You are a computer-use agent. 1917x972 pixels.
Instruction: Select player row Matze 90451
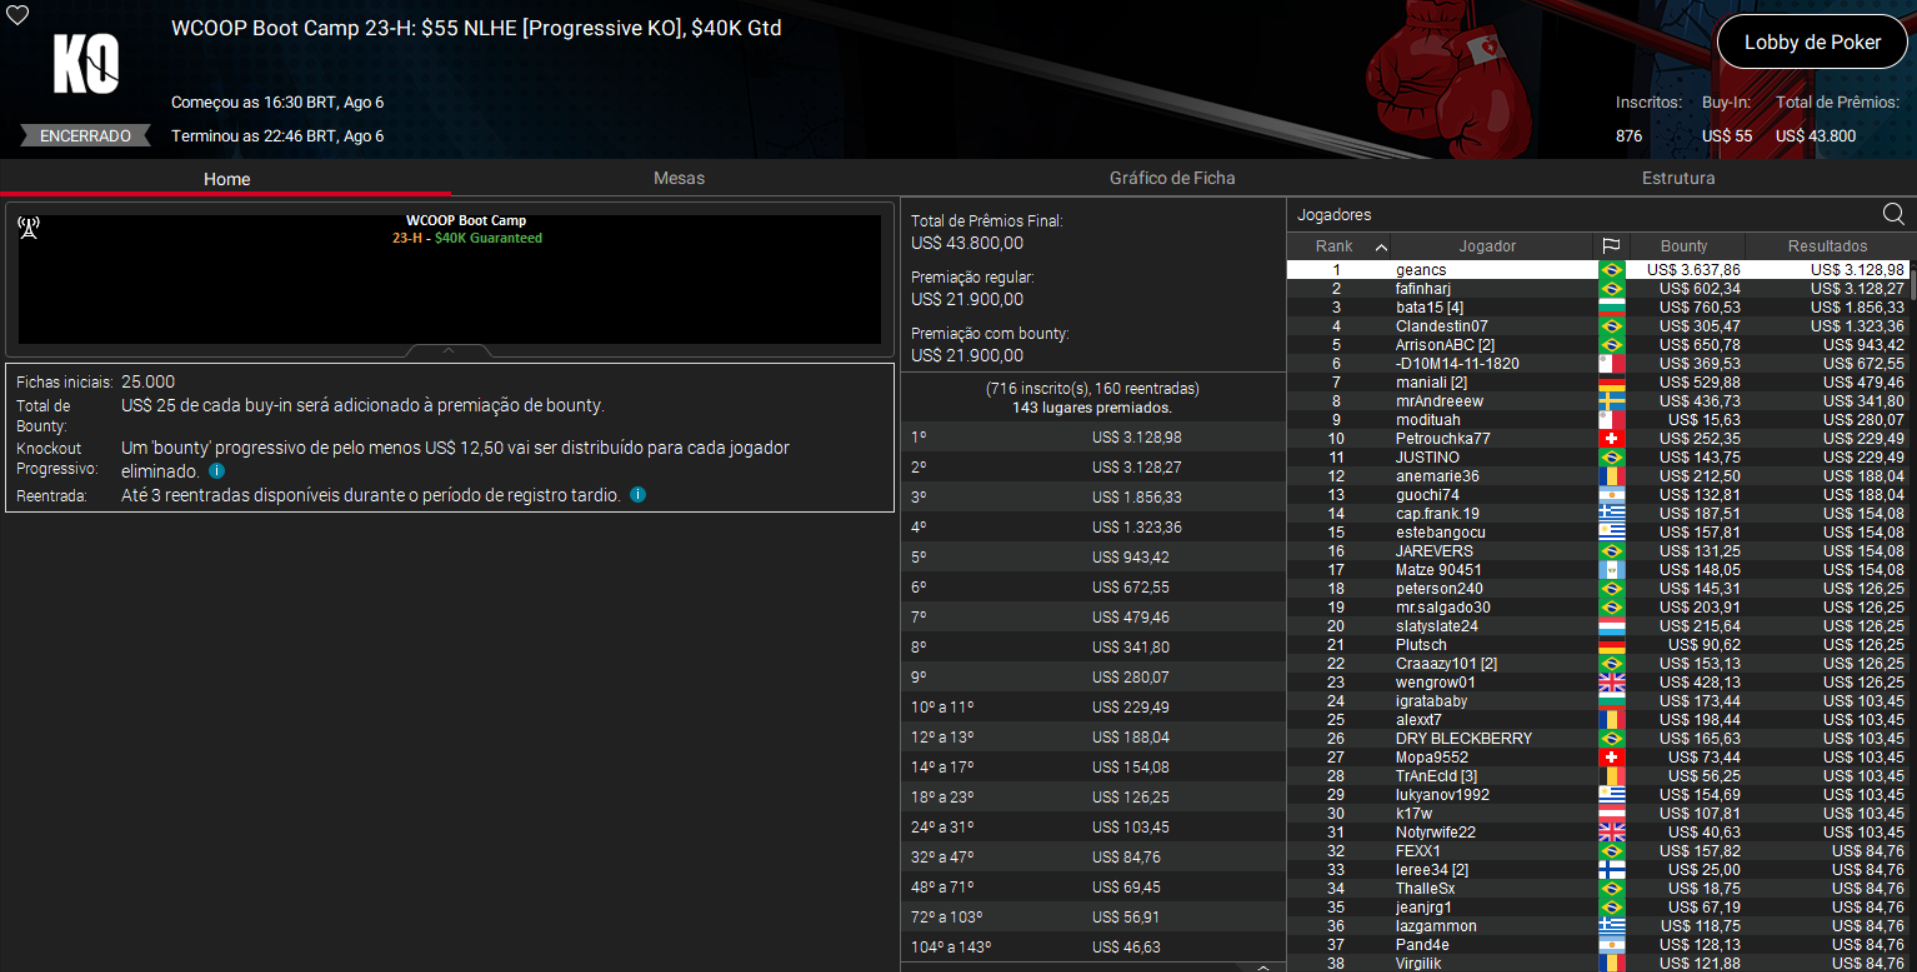[x=1598, y=570]
